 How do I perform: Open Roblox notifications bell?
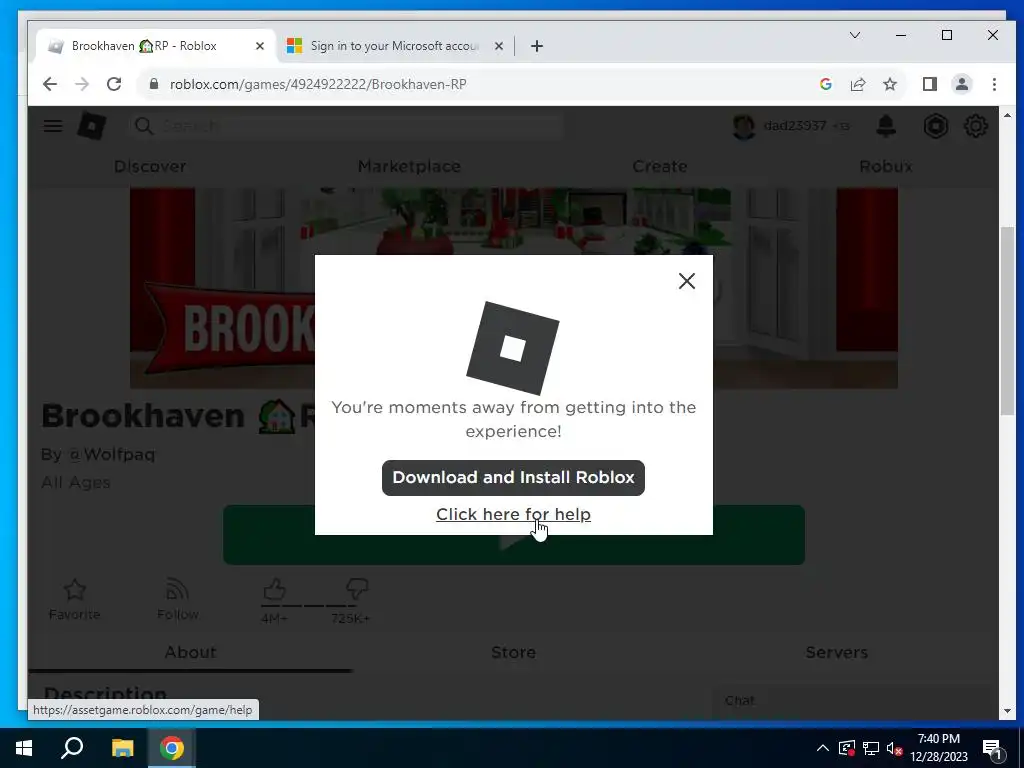point(886,125)
